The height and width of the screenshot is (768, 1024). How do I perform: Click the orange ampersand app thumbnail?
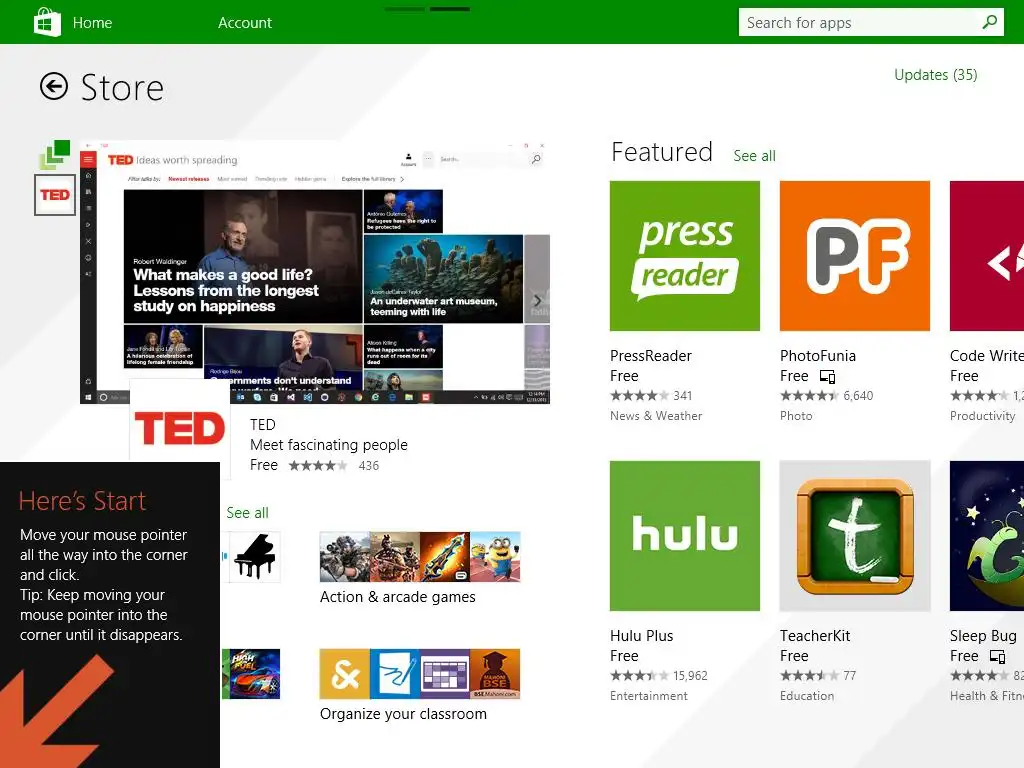345,674
